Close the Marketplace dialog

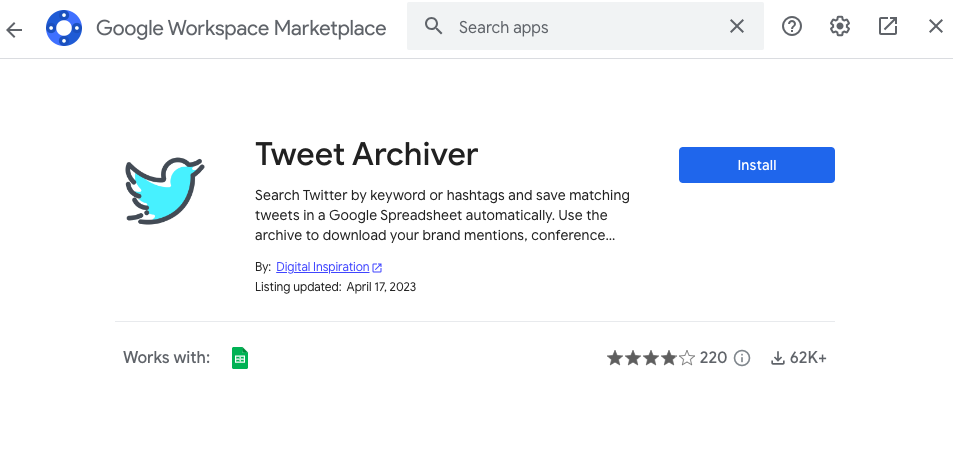click(x=936, y=26)
